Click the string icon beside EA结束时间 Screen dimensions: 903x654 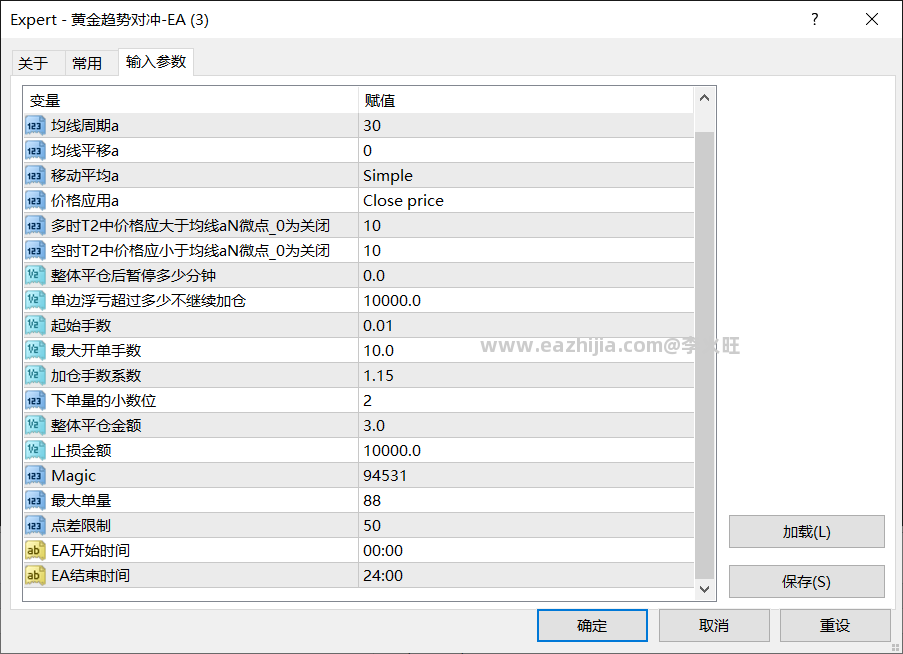pos(35,576)
